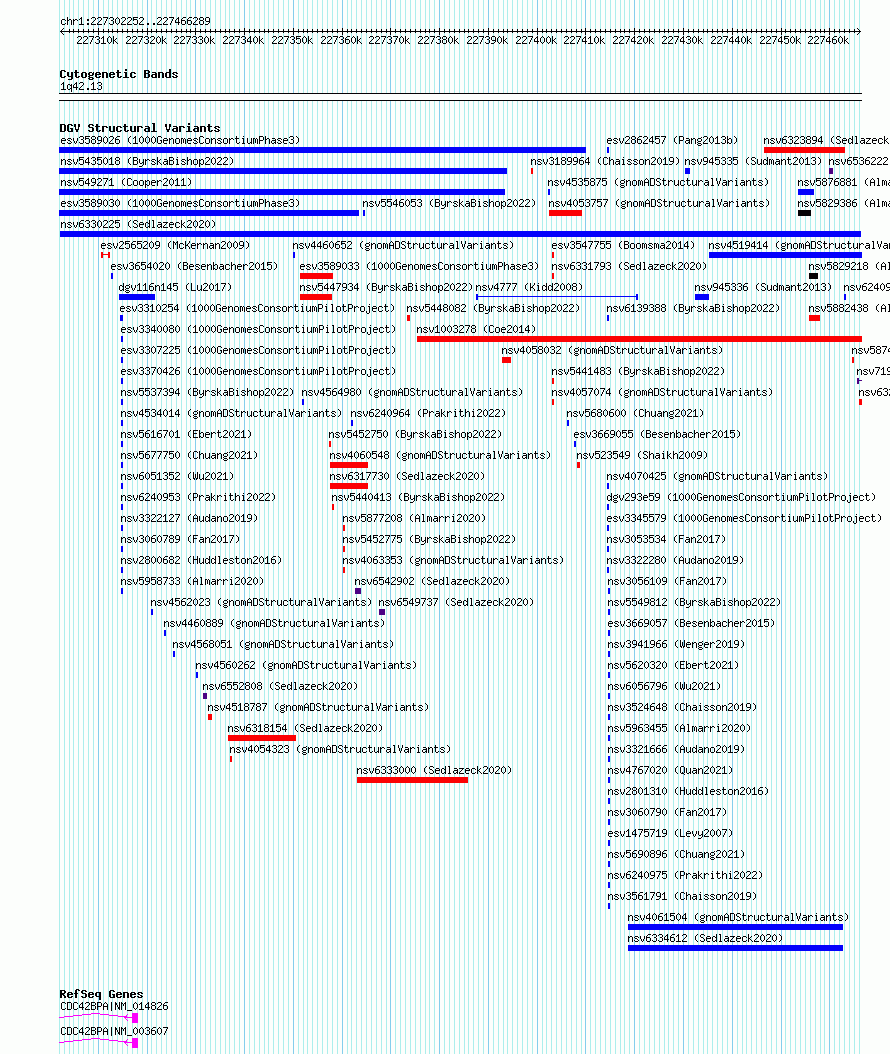This screenshot has height=1054, width=890.
Task: Click the 227390k ruler tick label
Action: pyautogui.click(x=487, y=40)
